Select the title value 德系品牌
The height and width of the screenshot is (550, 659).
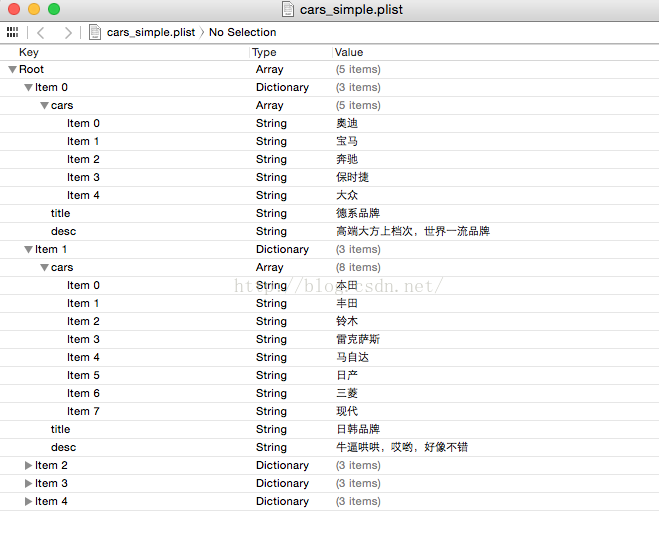pos(358,214)
